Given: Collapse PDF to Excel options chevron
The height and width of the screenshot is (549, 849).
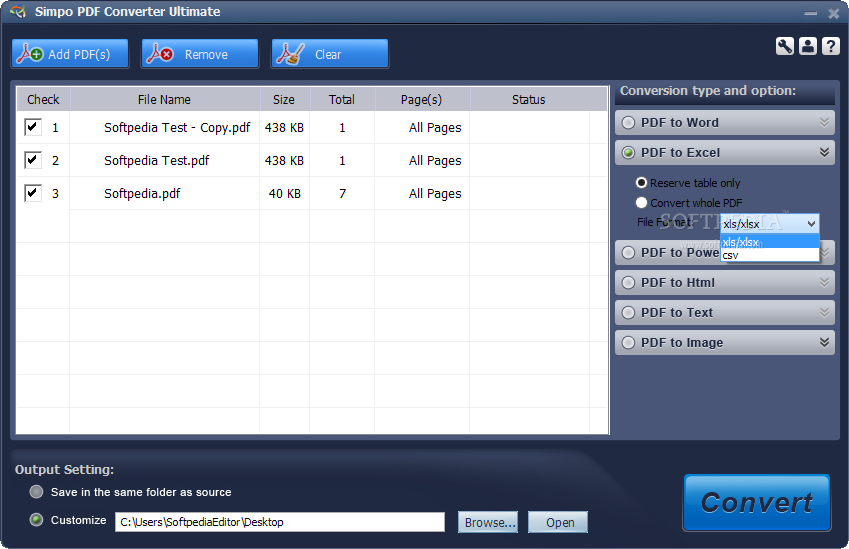Looking at the screenshot, I should click(x=824, y=152).
